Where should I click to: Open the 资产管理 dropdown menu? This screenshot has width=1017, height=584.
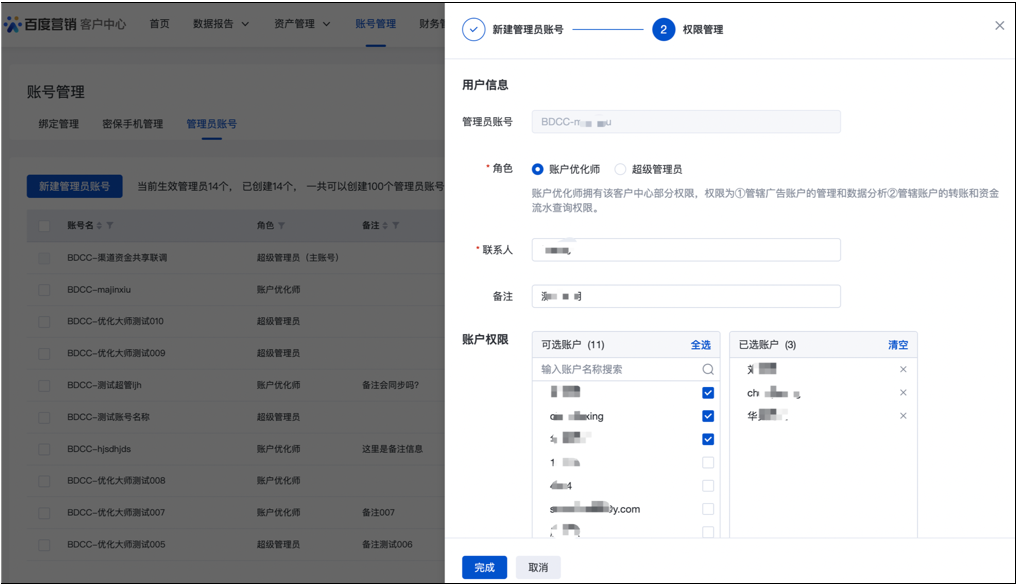[x=302, y=24]
